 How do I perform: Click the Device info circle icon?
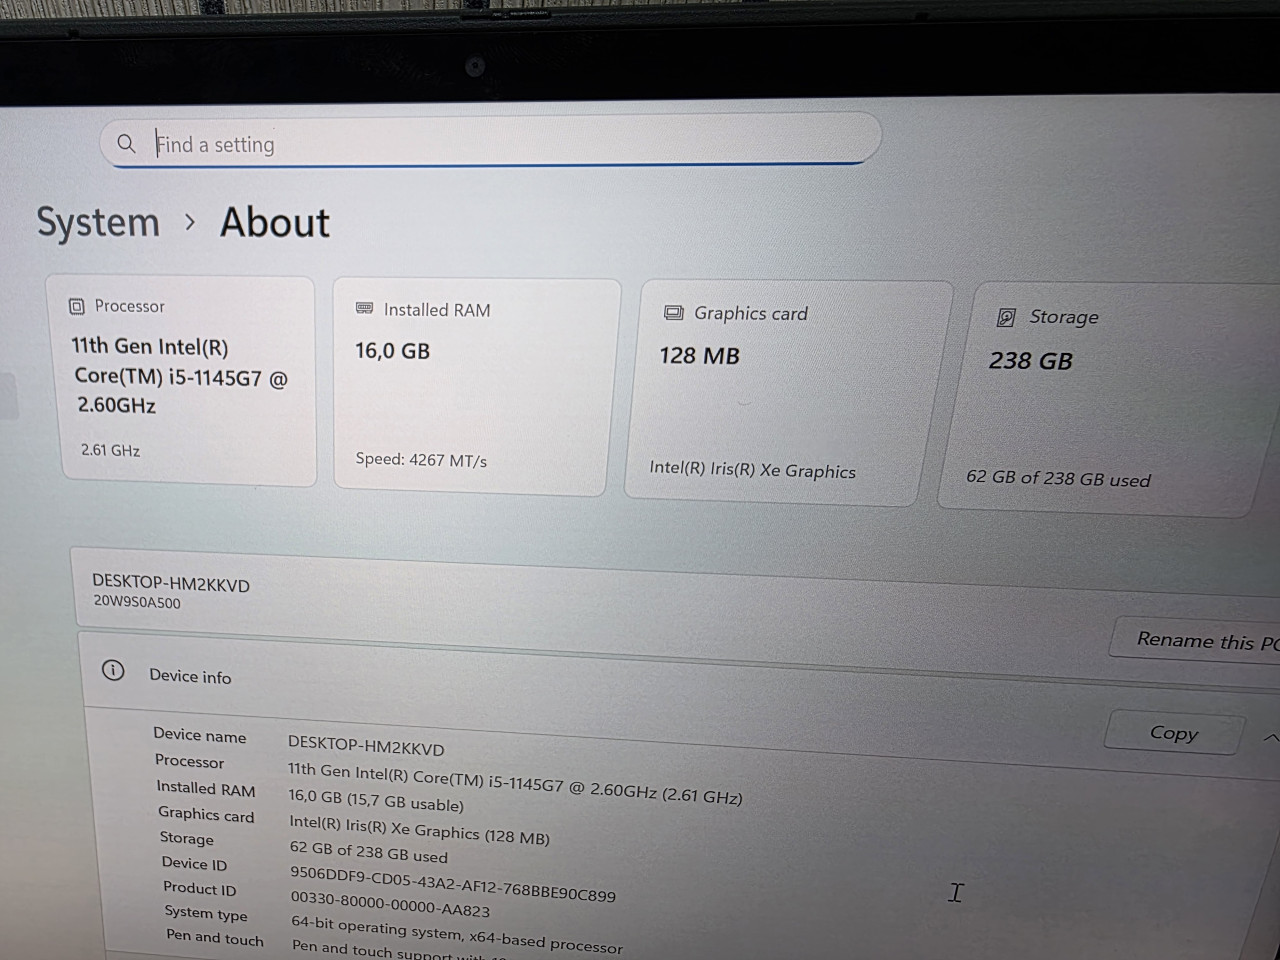click(113, 671)
